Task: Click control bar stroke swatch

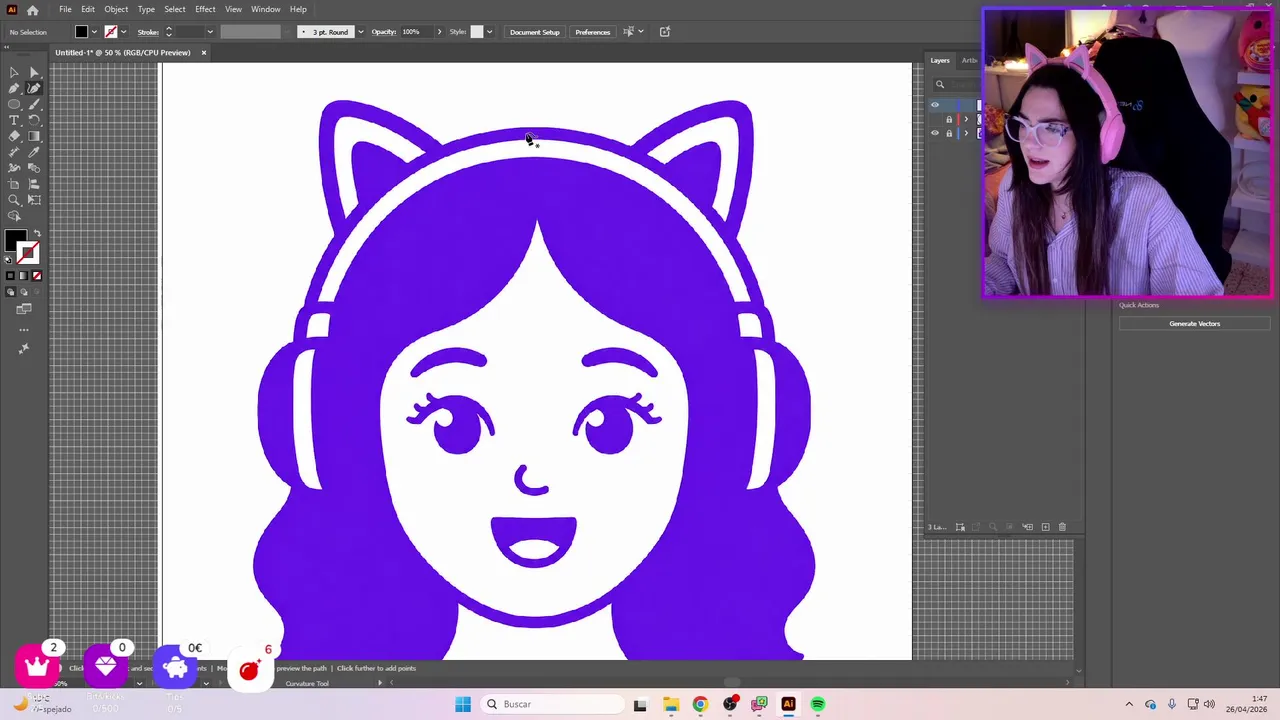Action: 111,32
